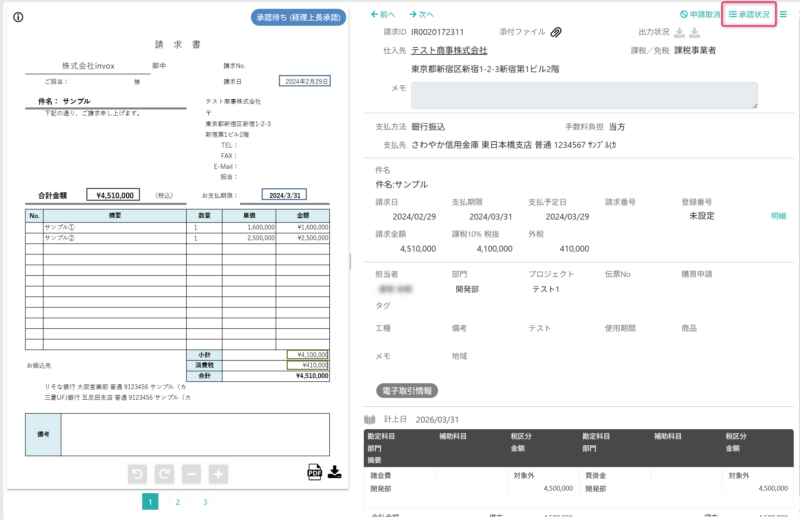Image resolution: width=800 pixels, height=520 pixels.
Task: Click the panel splitter handle between panes
Action: point(350,261)
